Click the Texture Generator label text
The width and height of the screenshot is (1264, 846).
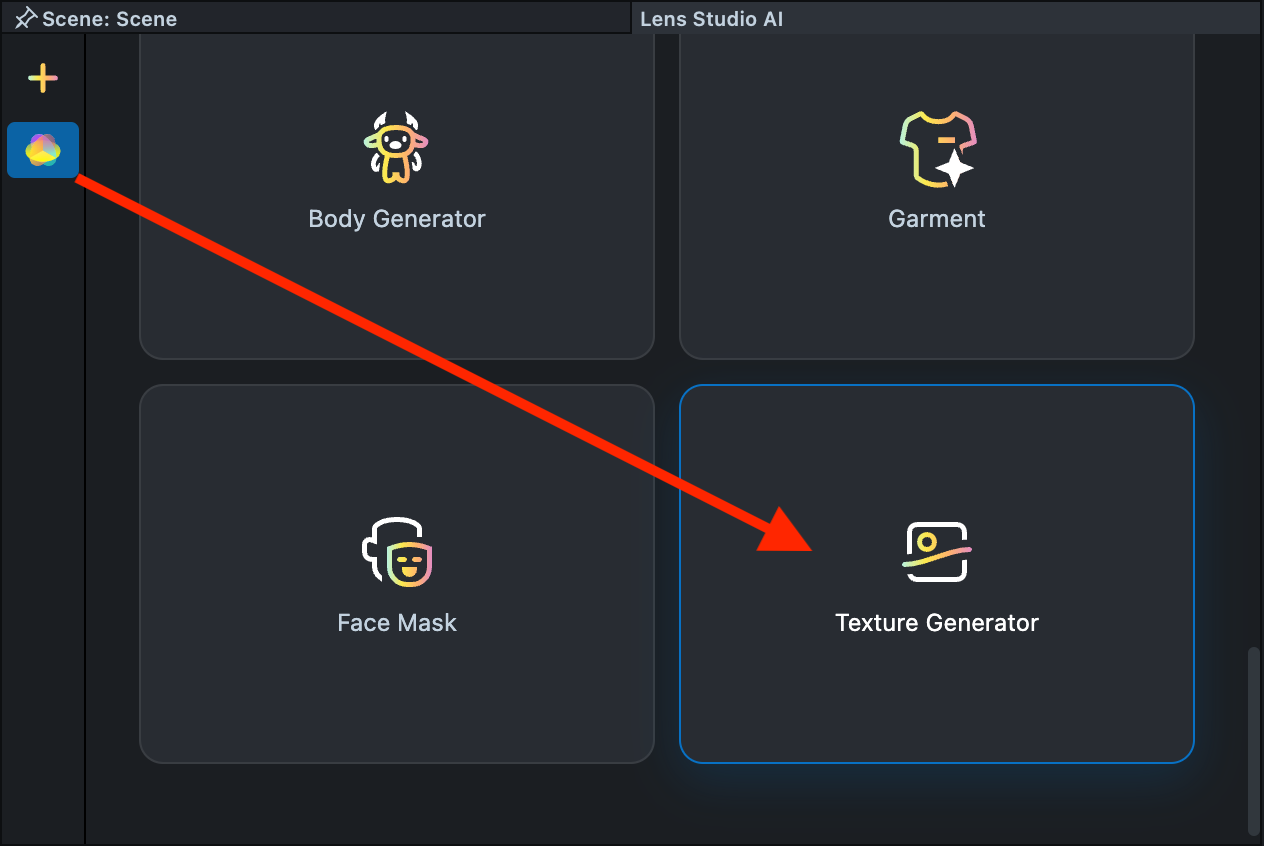[x=937, y=623]
